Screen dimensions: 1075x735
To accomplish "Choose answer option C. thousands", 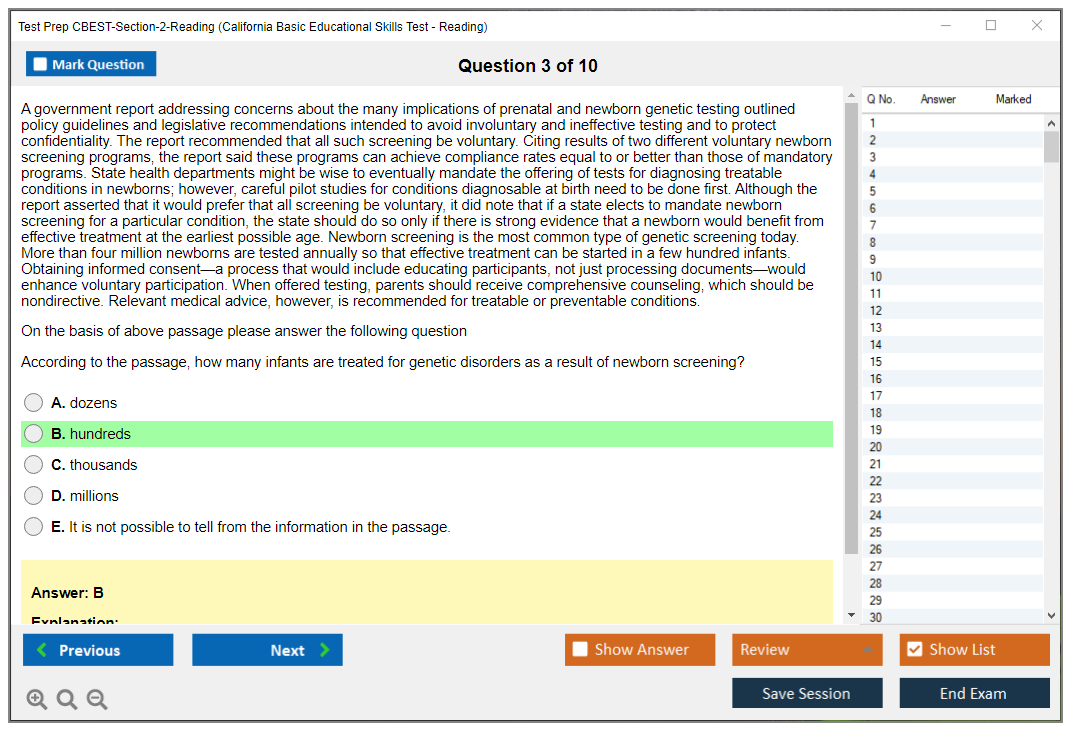I will (x=34, y=465).
